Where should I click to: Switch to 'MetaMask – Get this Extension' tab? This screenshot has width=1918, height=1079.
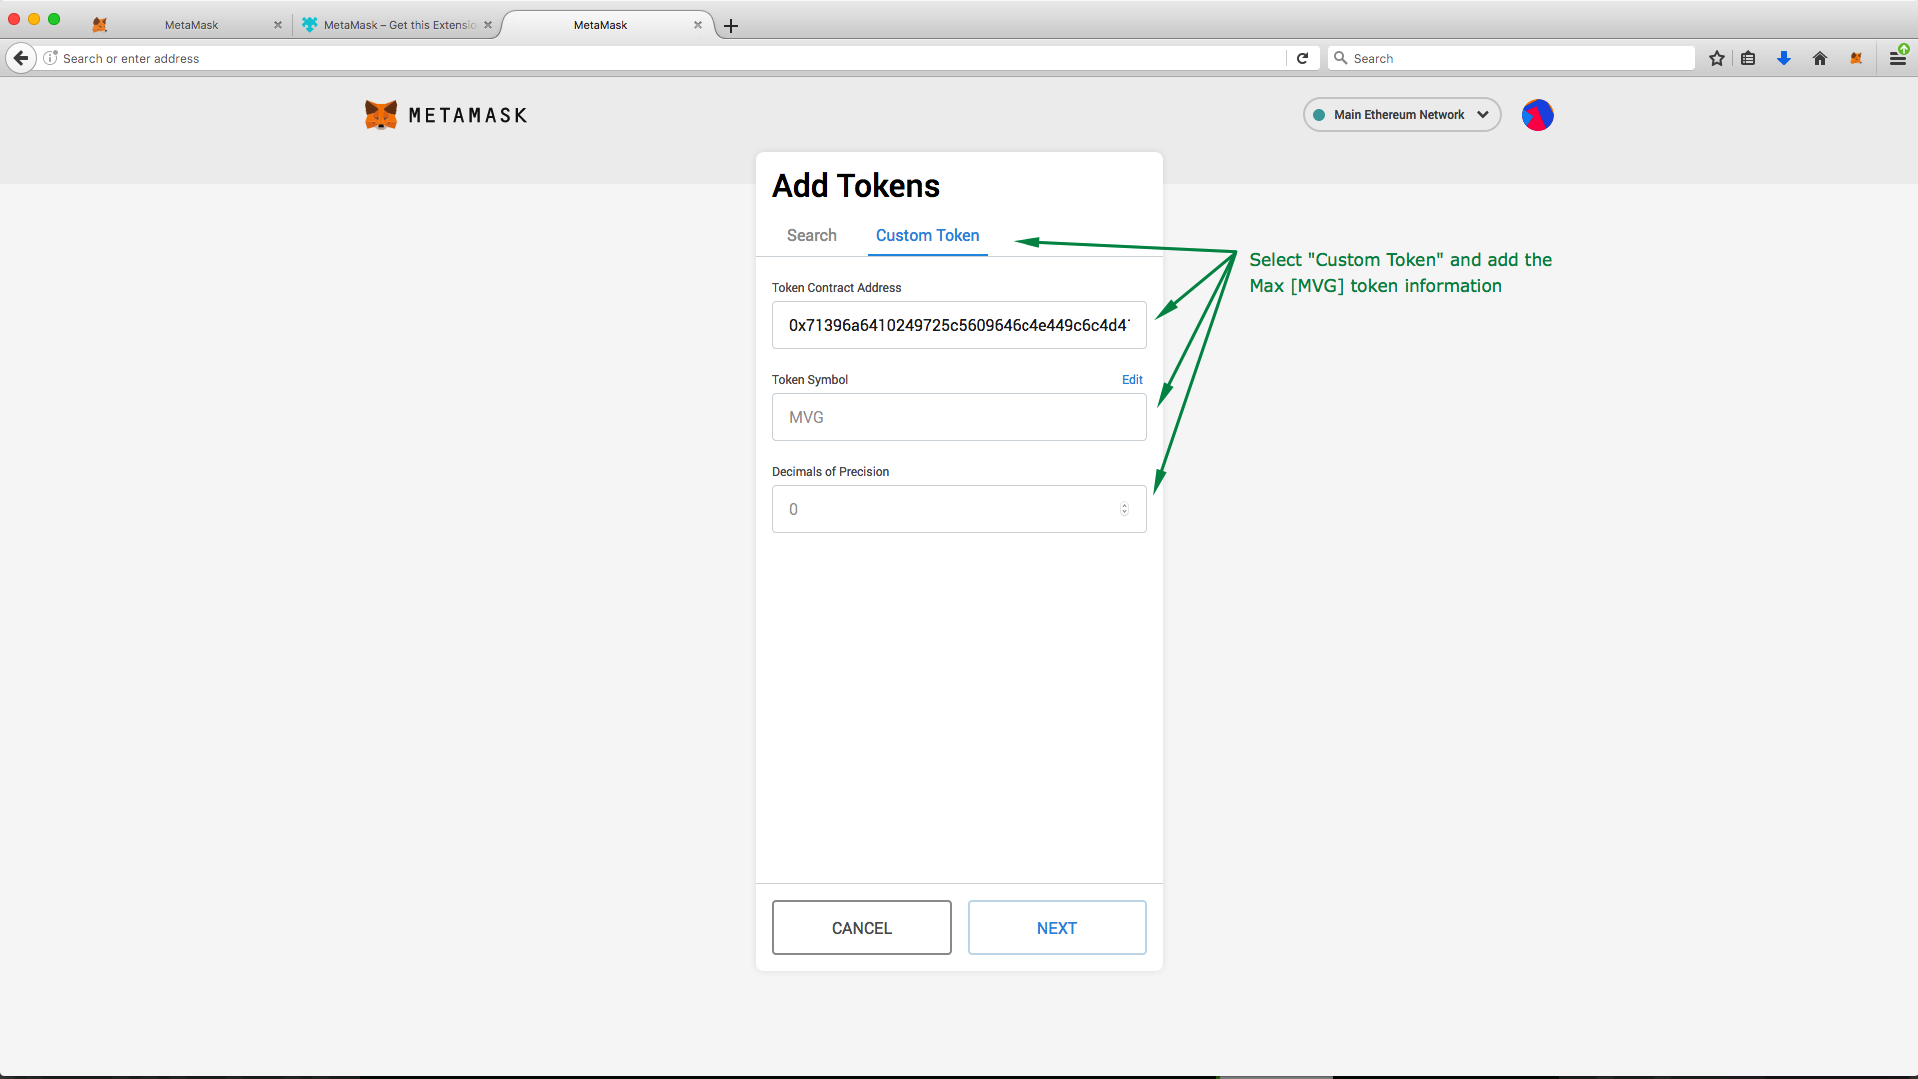(399, 25)
